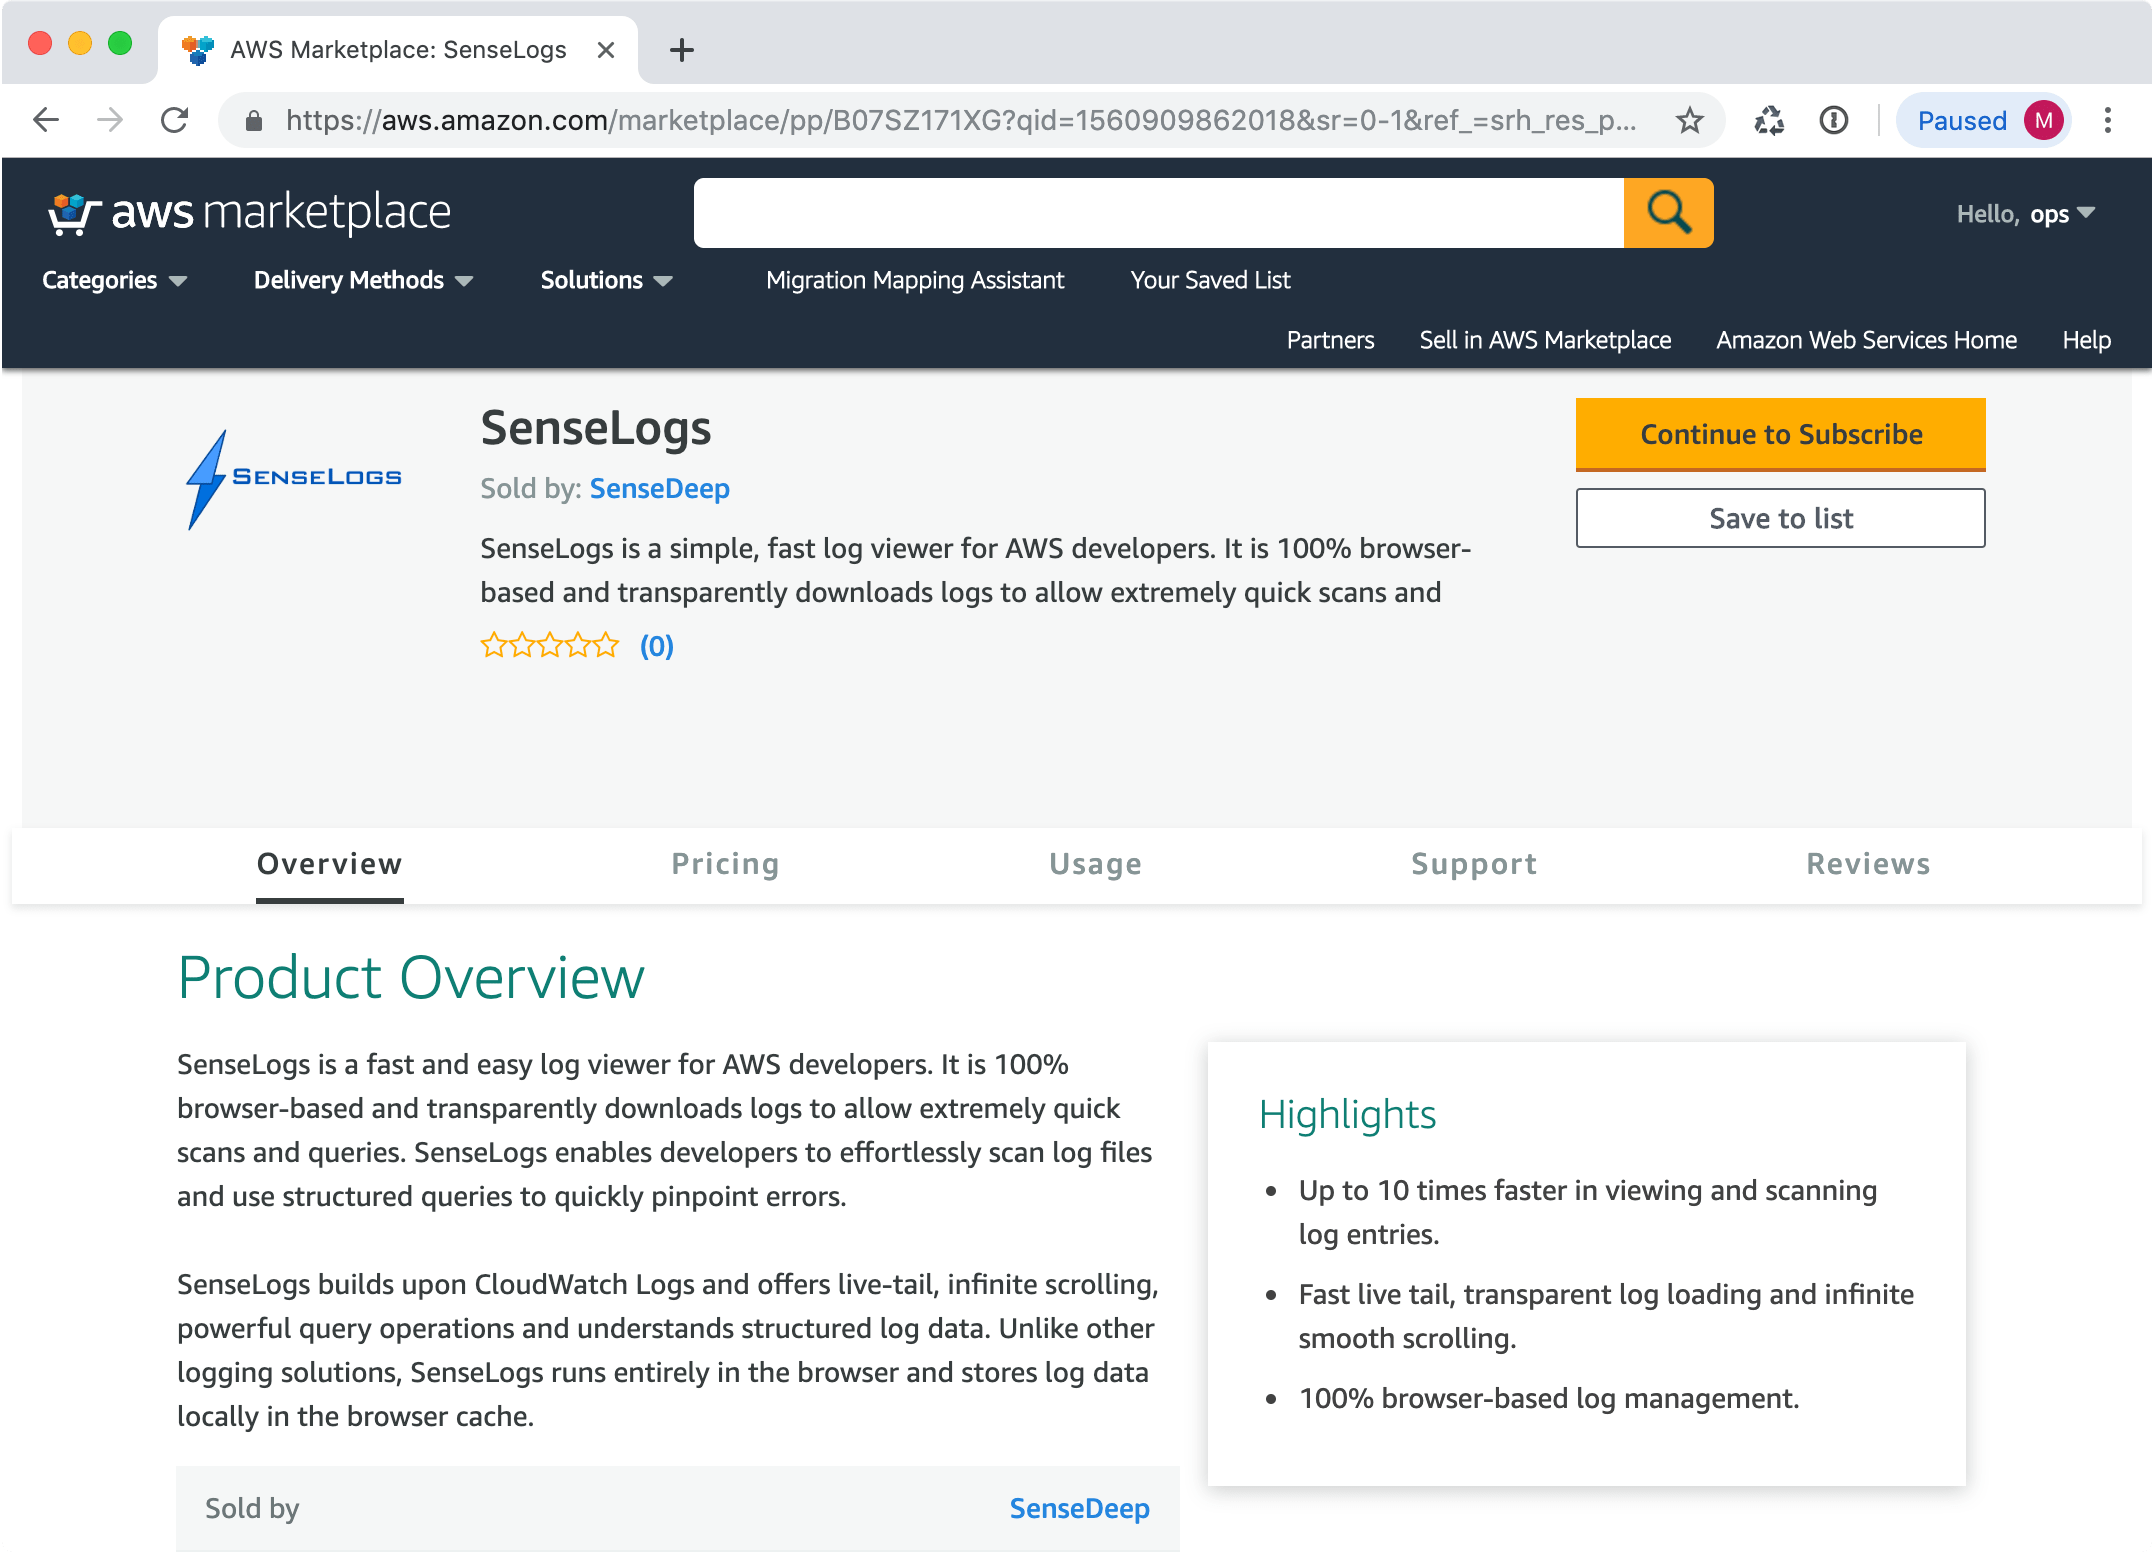2152x1554 pixels.
Task: Click the SenseLogs product title
Action: tap(596, 429)
